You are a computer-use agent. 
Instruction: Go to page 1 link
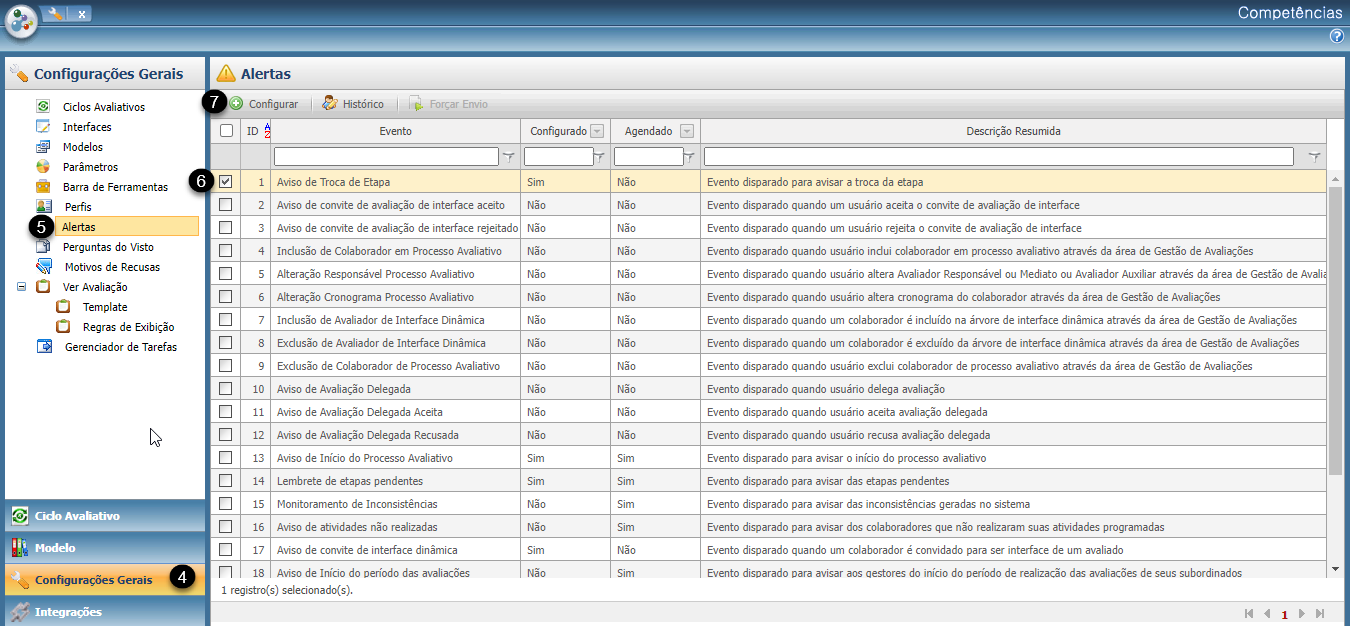(1285, 615)
